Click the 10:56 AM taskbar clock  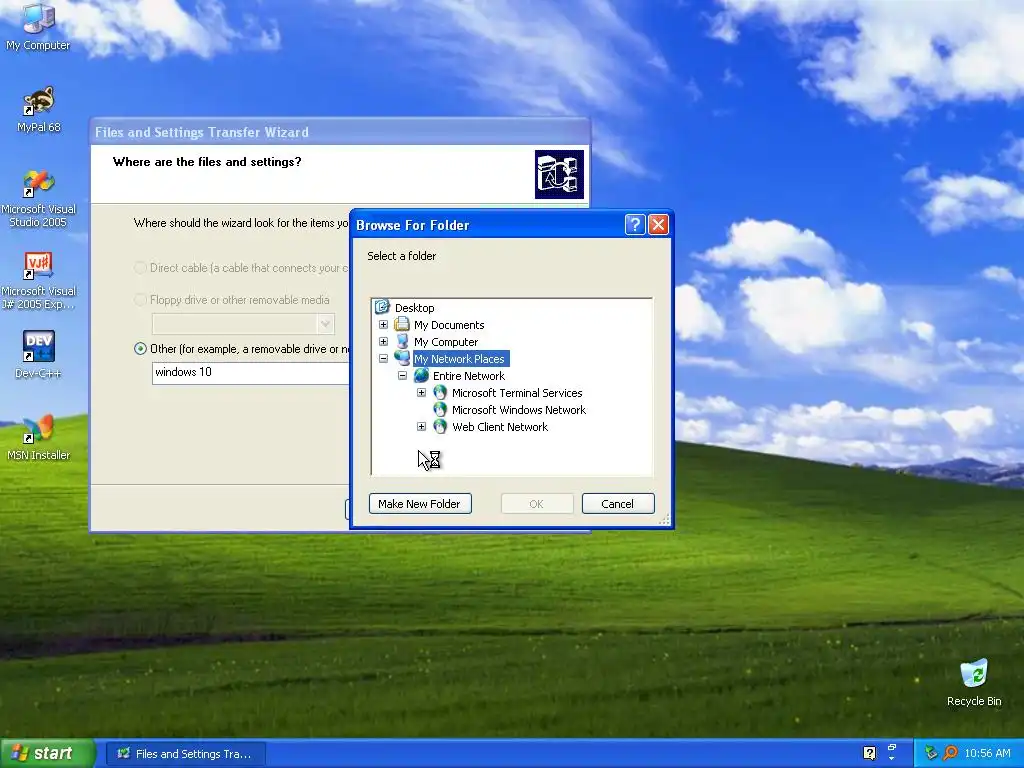(987, 753)
